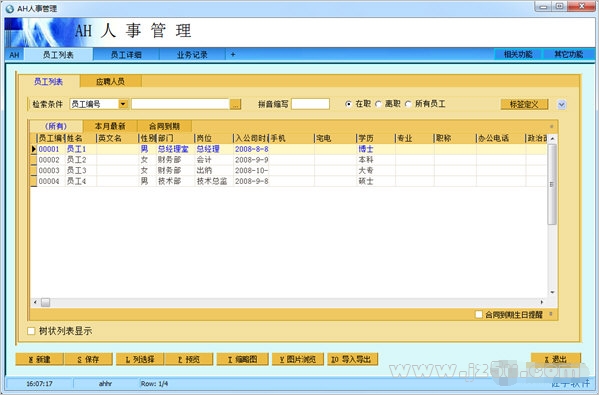Click the AH home tab button

(x=15, y=55)
